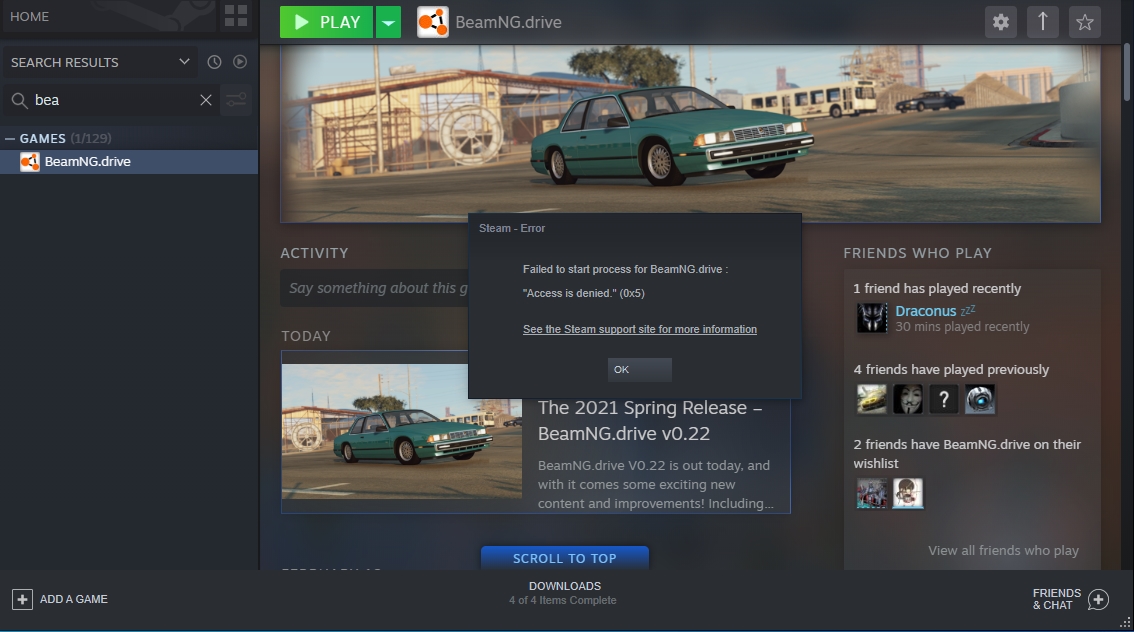Click the BeamNG.drive hero banner image
This screenshot has width=1134, height=632.
tap(690, 133)
